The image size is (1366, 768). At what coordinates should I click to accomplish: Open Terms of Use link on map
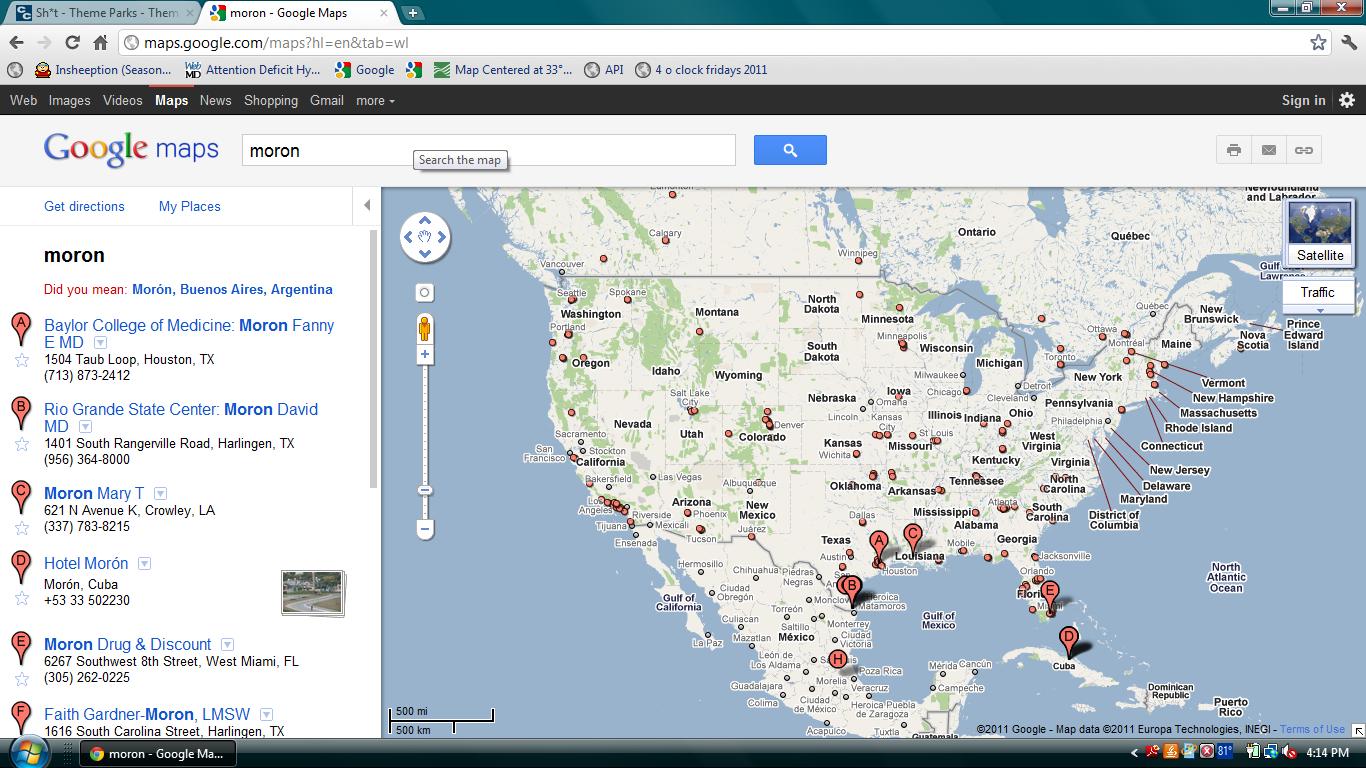coord(1312,729)
